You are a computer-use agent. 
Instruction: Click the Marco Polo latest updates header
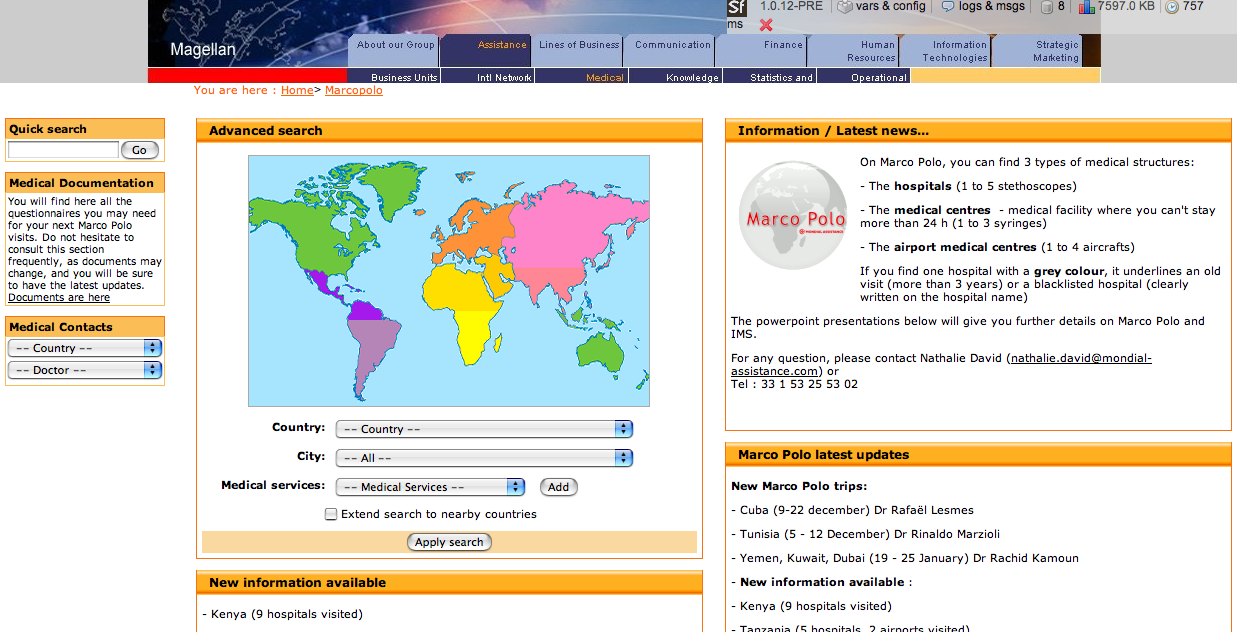978,454
